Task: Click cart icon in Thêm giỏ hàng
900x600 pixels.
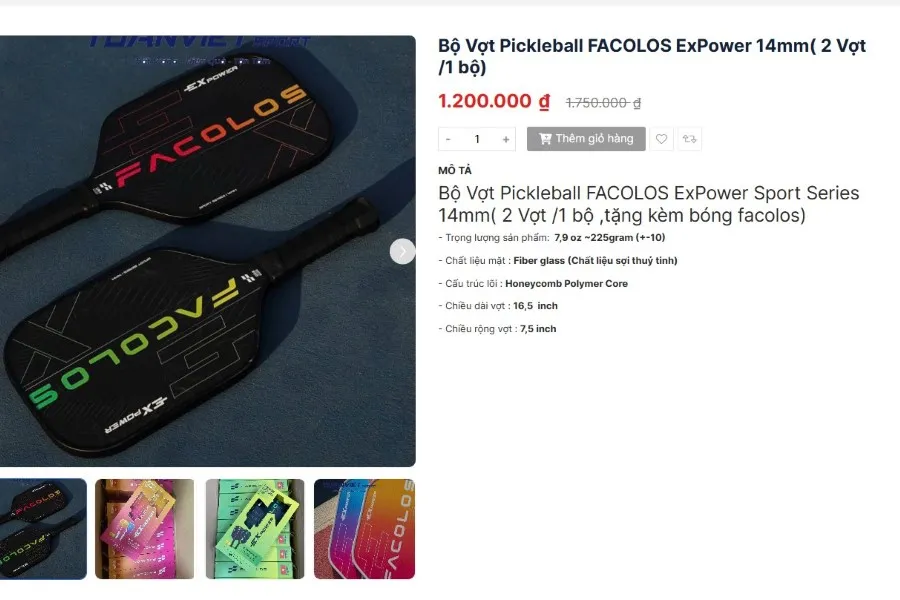Action: pyautogui.click(x=545, y=138)
